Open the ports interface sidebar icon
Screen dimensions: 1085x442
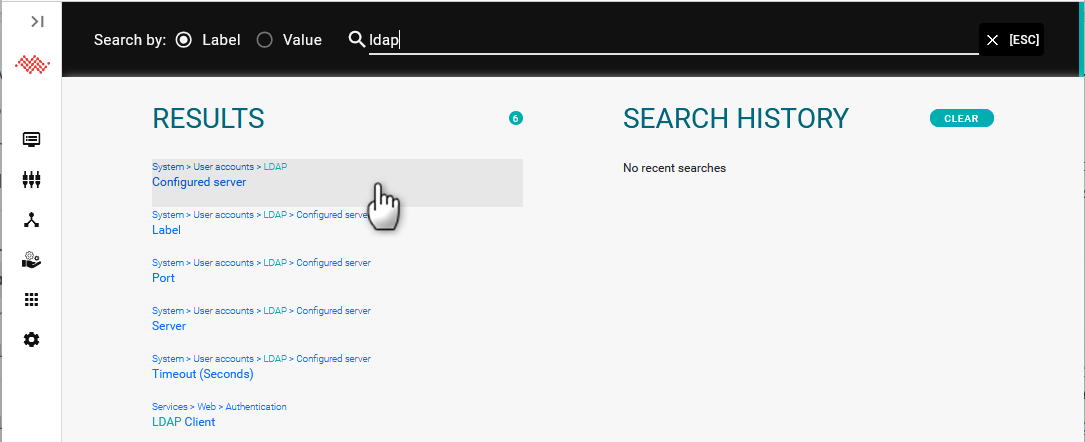coord(32,180)
